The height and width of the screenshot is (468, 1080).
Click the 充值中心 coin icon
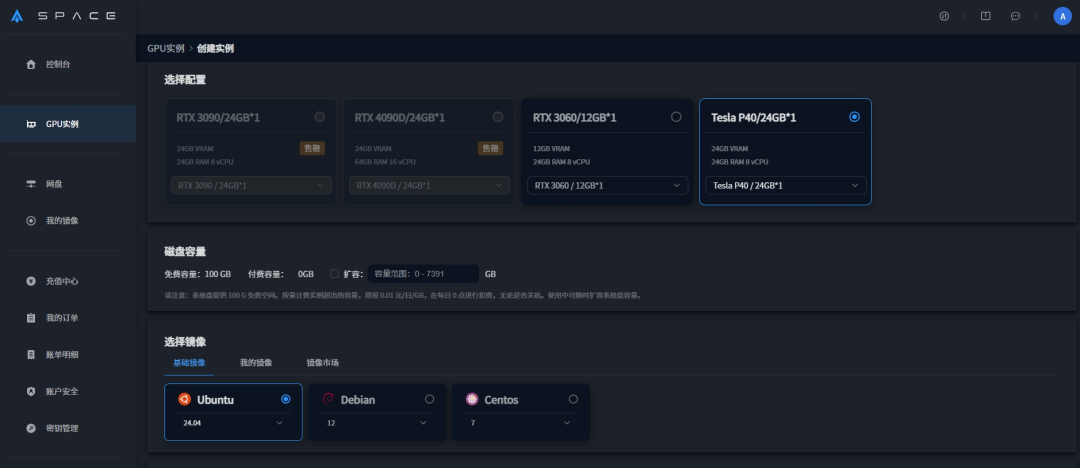(x=30, y=281)
